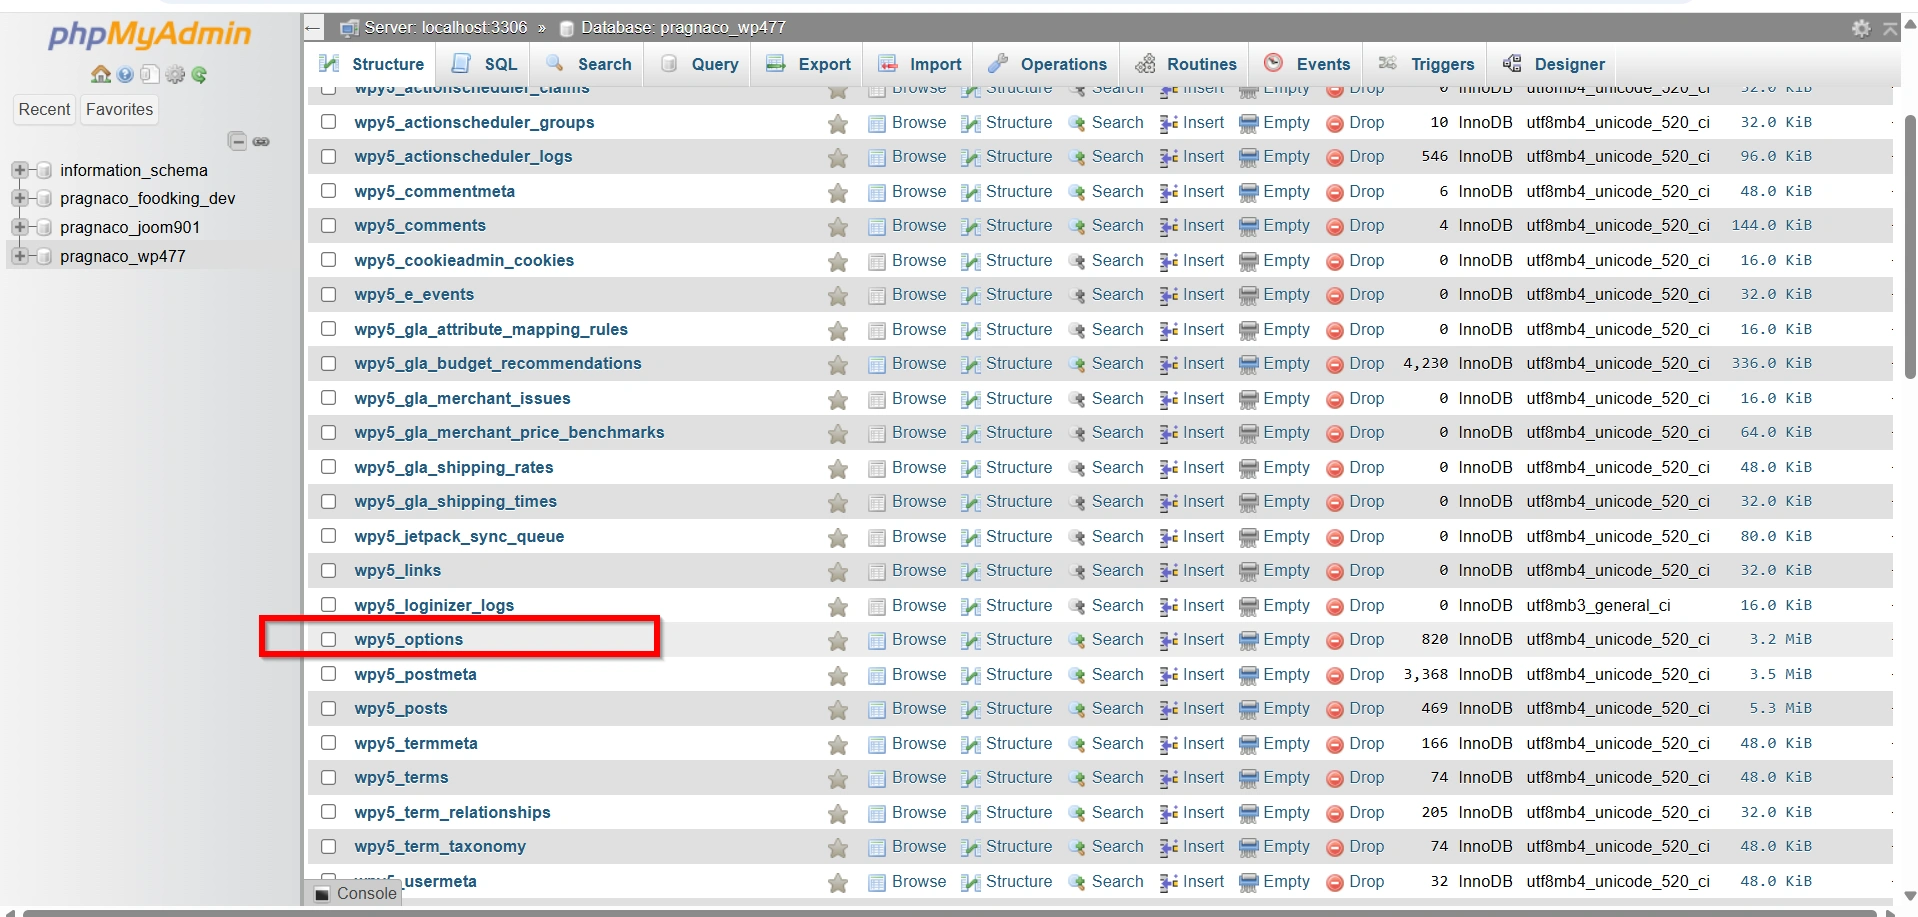Image resolution: width=1918 pixels, height=917 pixels.
Task: Open navigation panel settings gear icon
Action: pos(175,75)
